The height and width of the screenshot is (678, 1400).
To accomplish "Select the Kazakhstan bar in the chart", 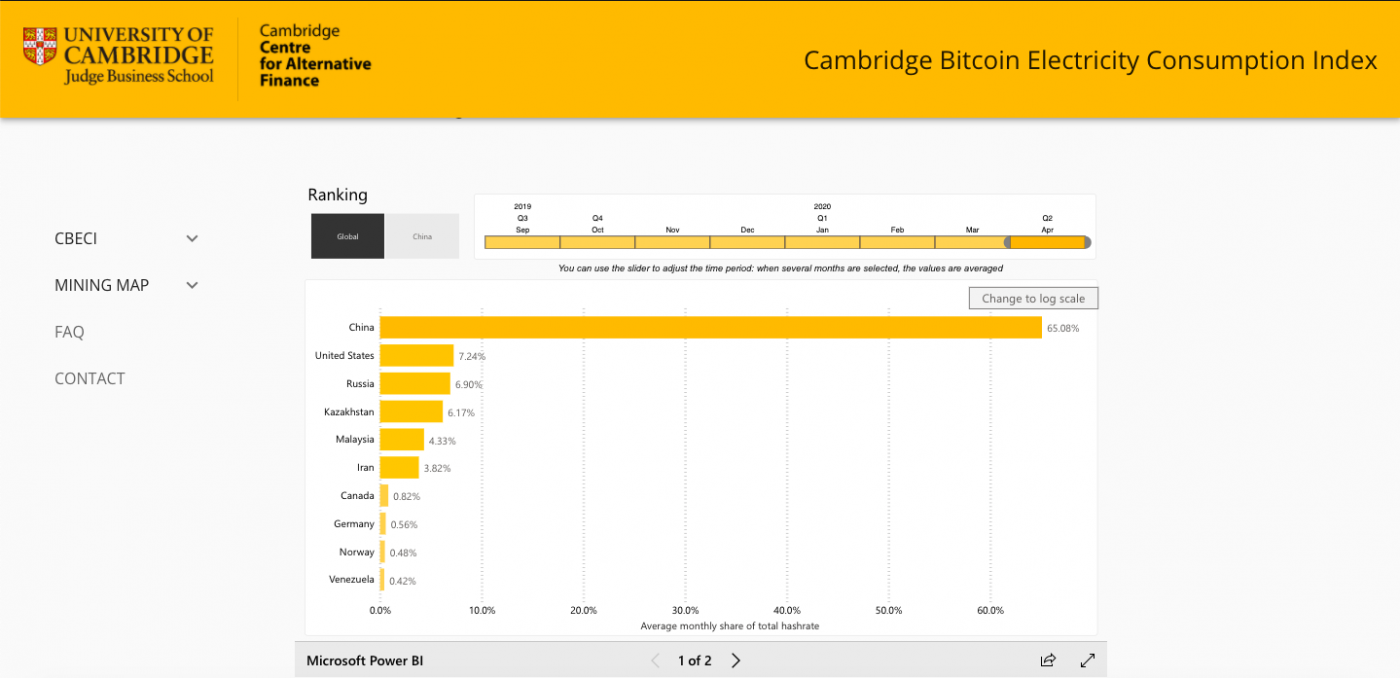I will pos(410,411).
